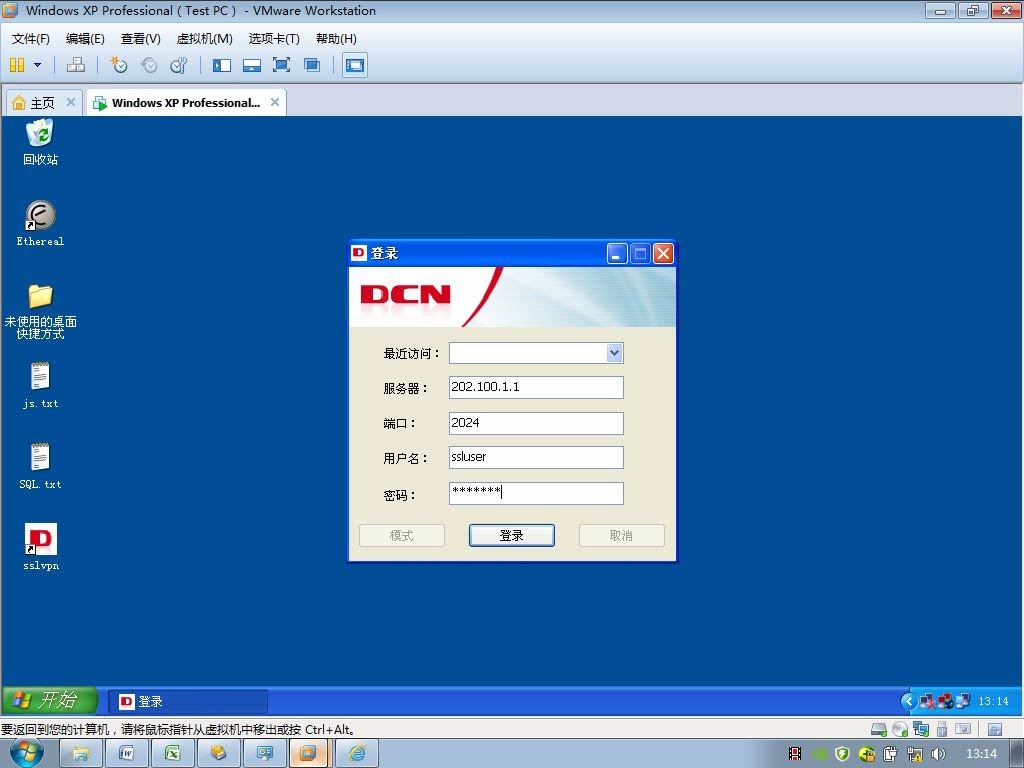Screen dimensions: 1024x768
Task: Open Windows Explorer from host taskbar
Action: [80, 754]
